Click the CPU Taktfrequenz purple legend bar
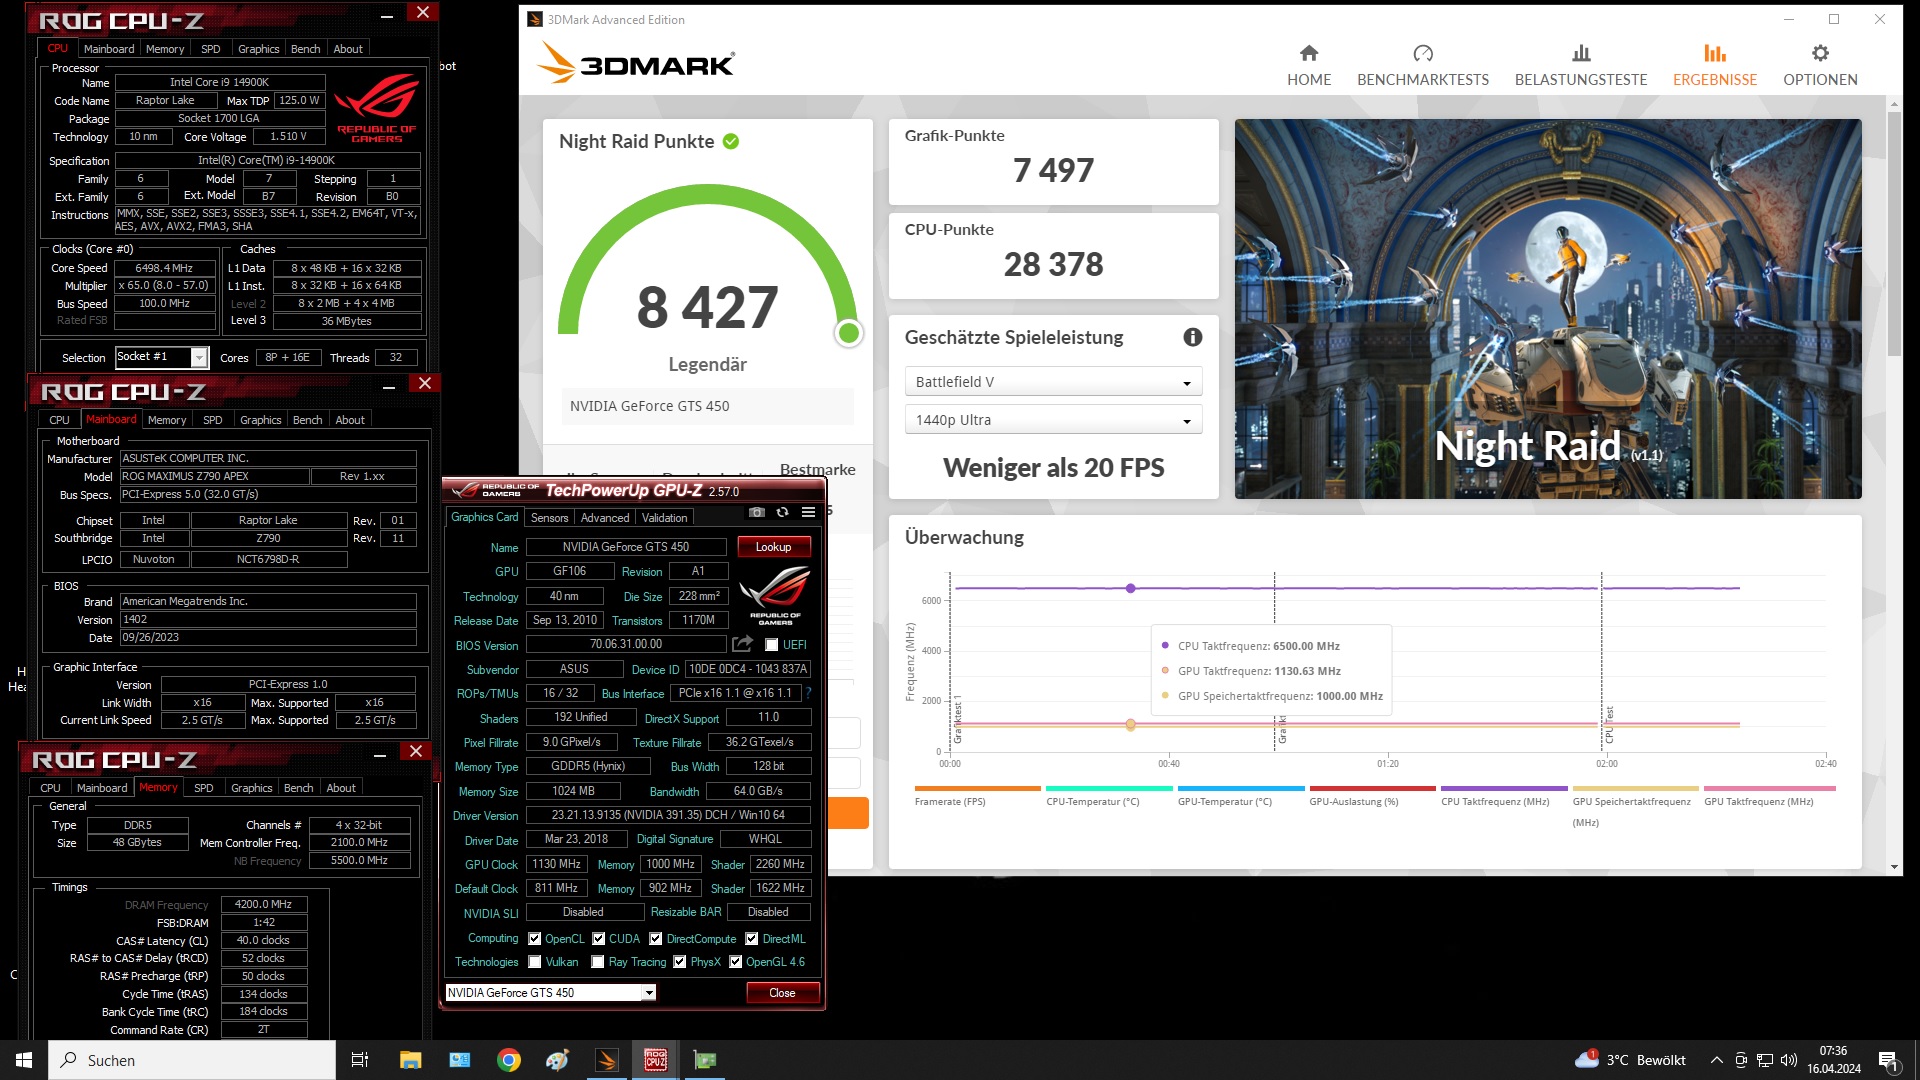This screenshot has width=1920, height=1080. (1504, 789)
